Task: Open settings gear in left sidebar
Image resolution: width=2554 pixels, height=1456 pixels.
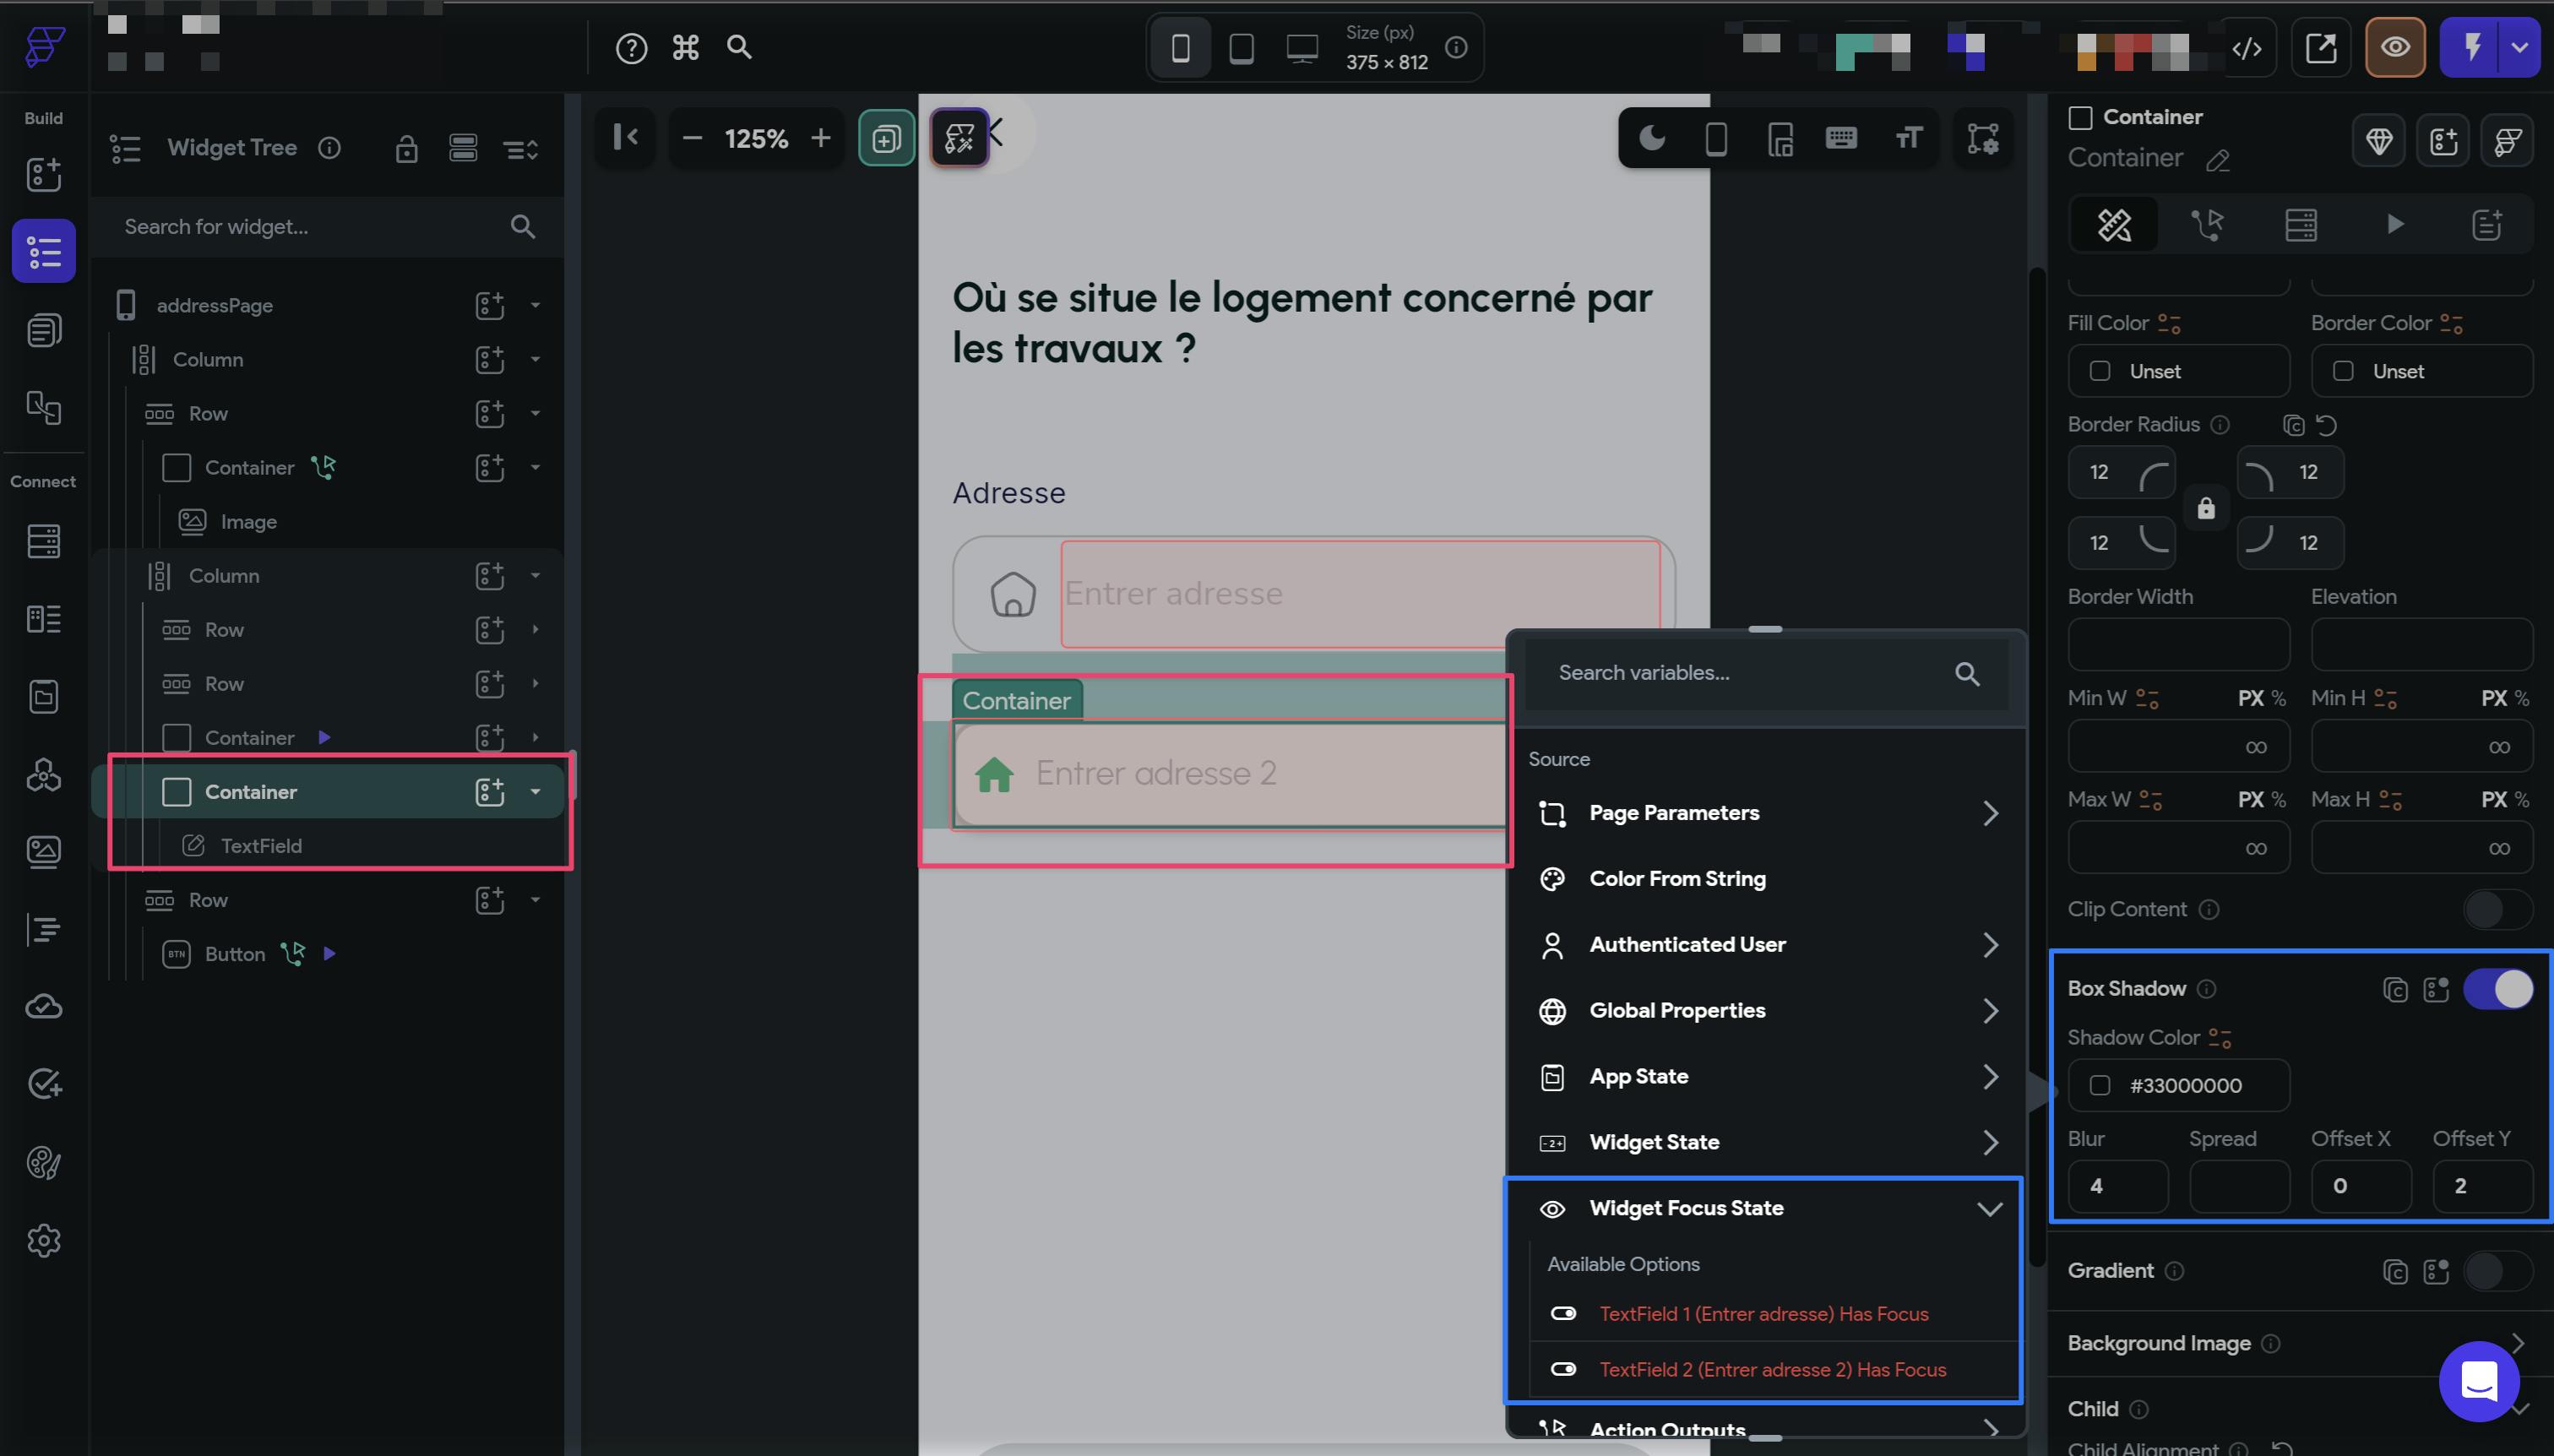Action: pyautogui.click(x=43, y=1240)
